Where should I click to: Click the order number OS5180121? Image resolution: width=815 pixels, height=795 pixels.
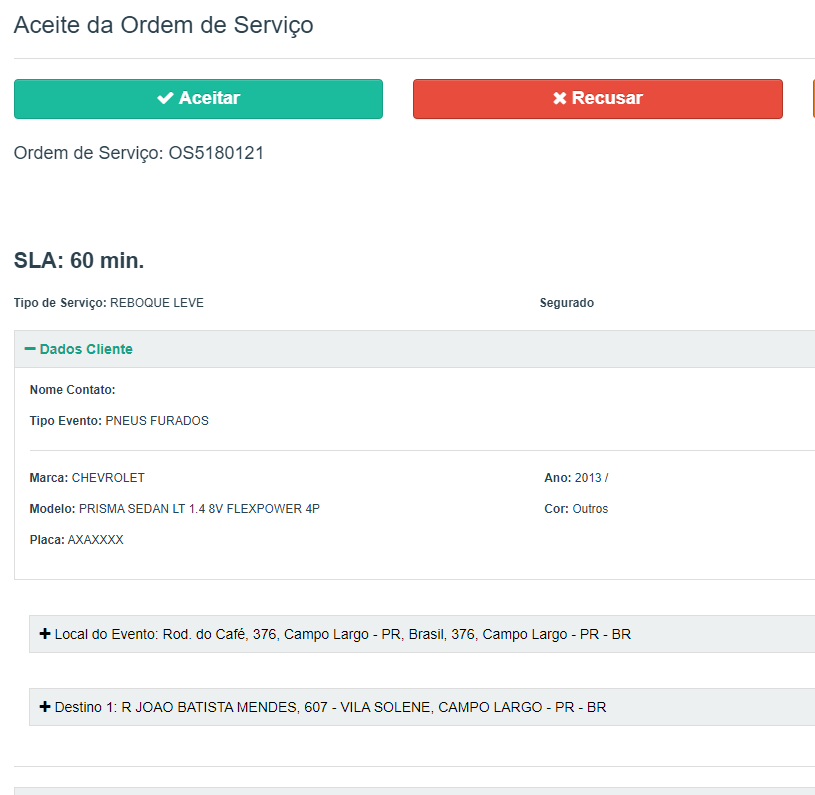tap(216, 153)
